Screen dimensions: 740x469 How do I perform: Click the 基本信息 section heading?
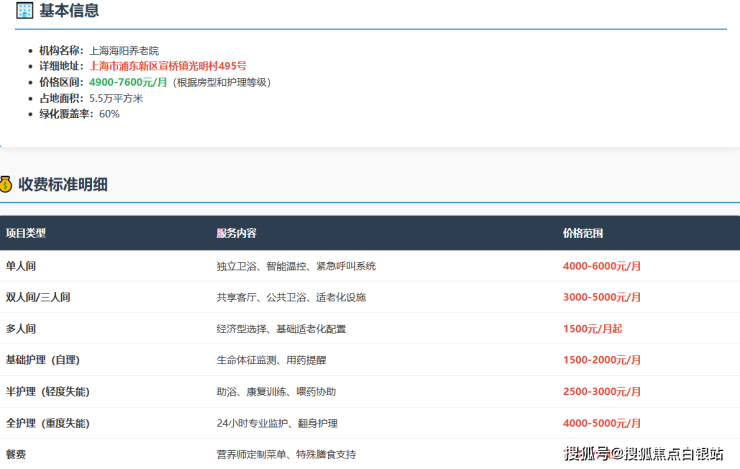coord(69,11)
